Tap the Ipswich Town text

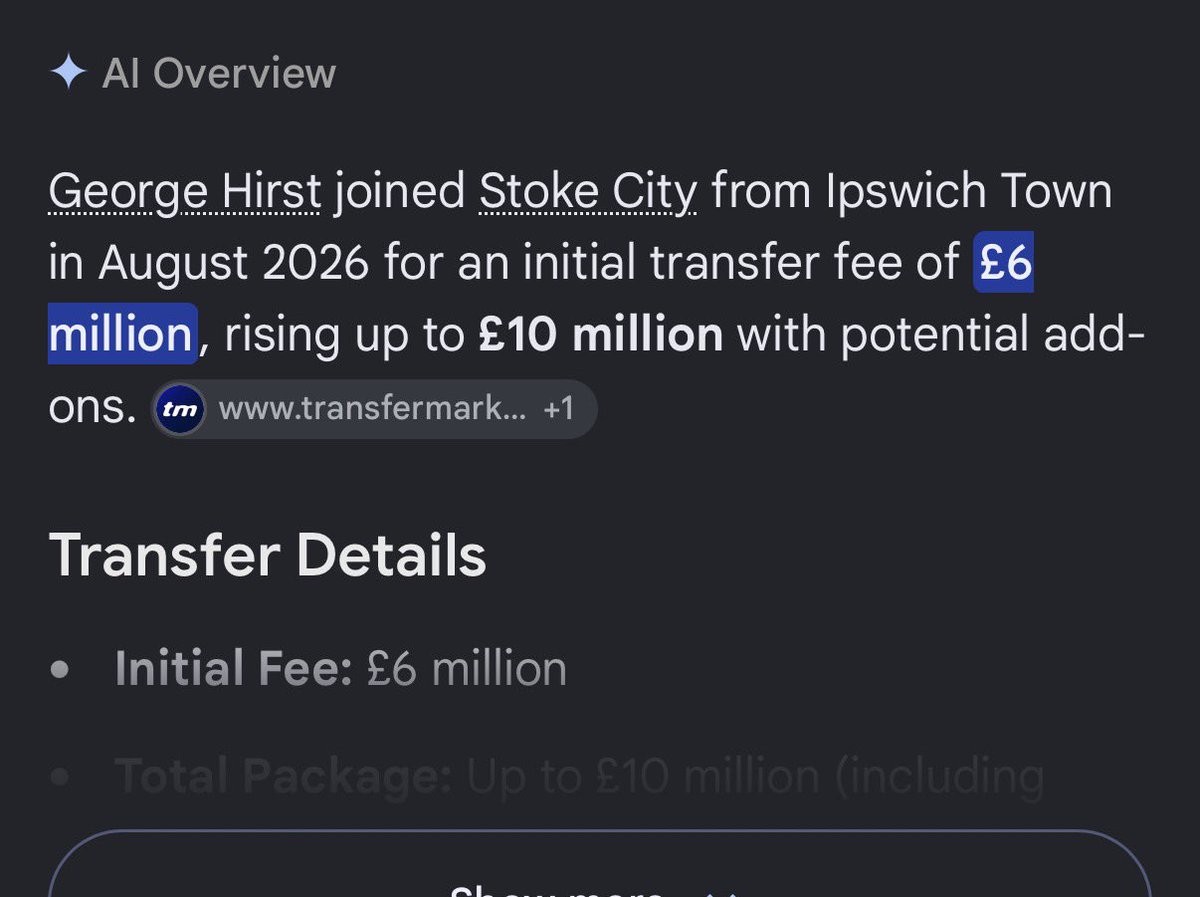(x=969, y=192)
